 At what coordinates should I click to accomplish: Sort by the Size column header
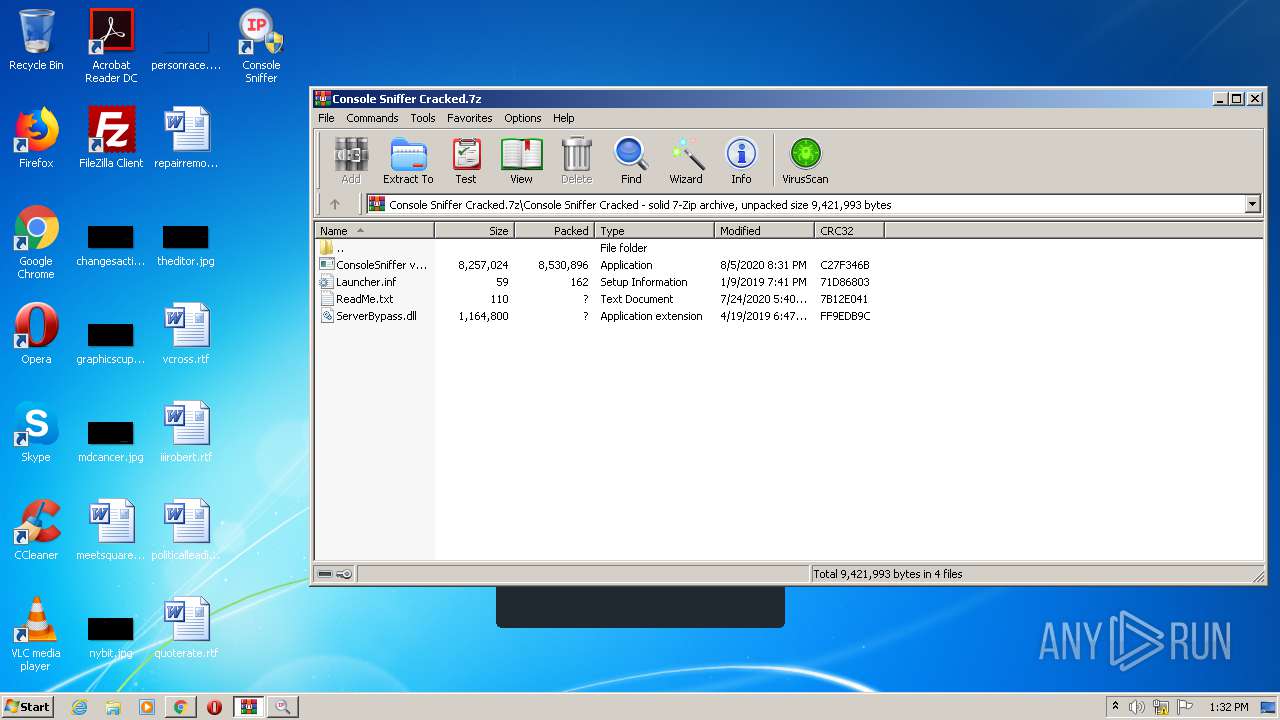point(475,230)
